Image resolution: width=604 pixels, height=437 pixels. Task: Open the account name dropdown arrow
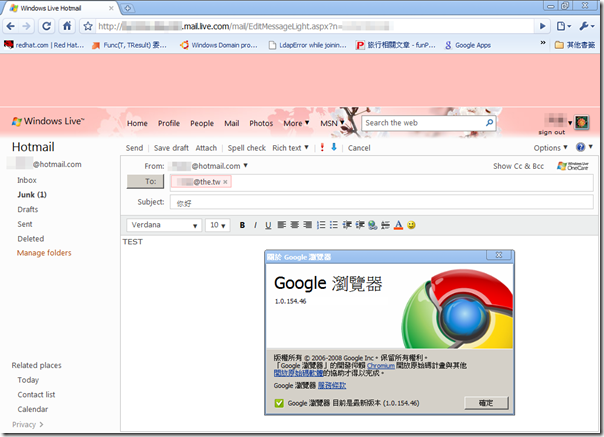click(570, 123)
